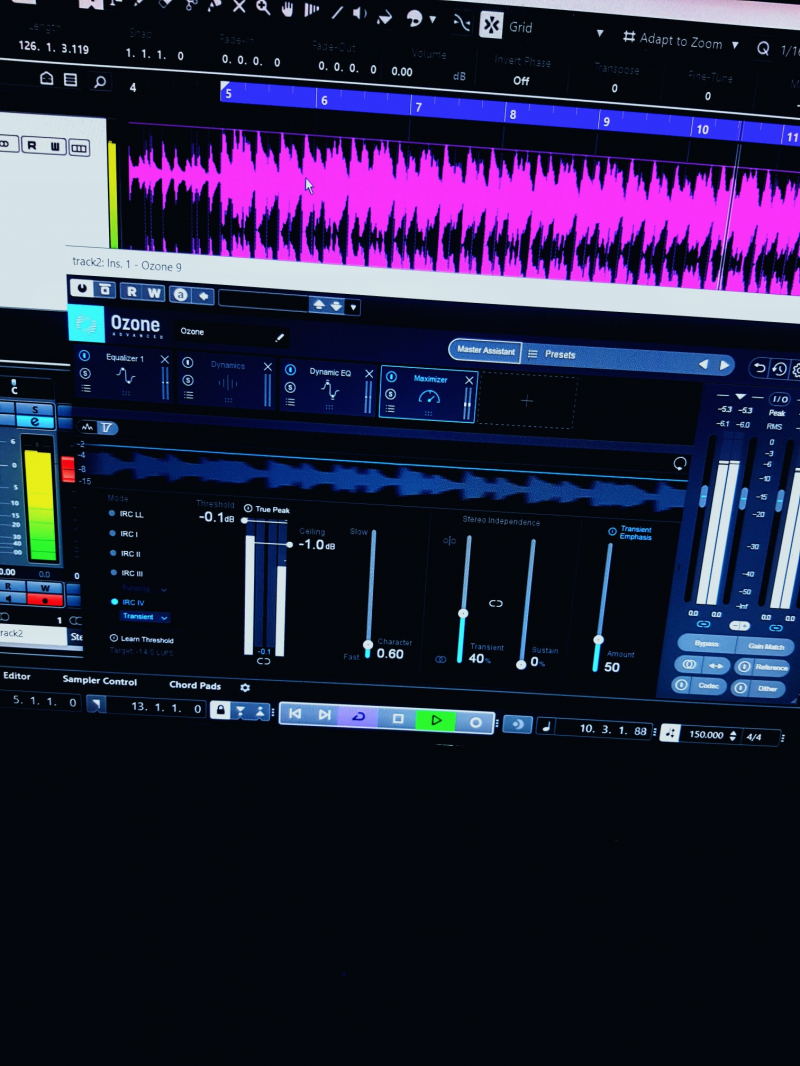Enable the True Peak limiting toggle

point(248,509)
